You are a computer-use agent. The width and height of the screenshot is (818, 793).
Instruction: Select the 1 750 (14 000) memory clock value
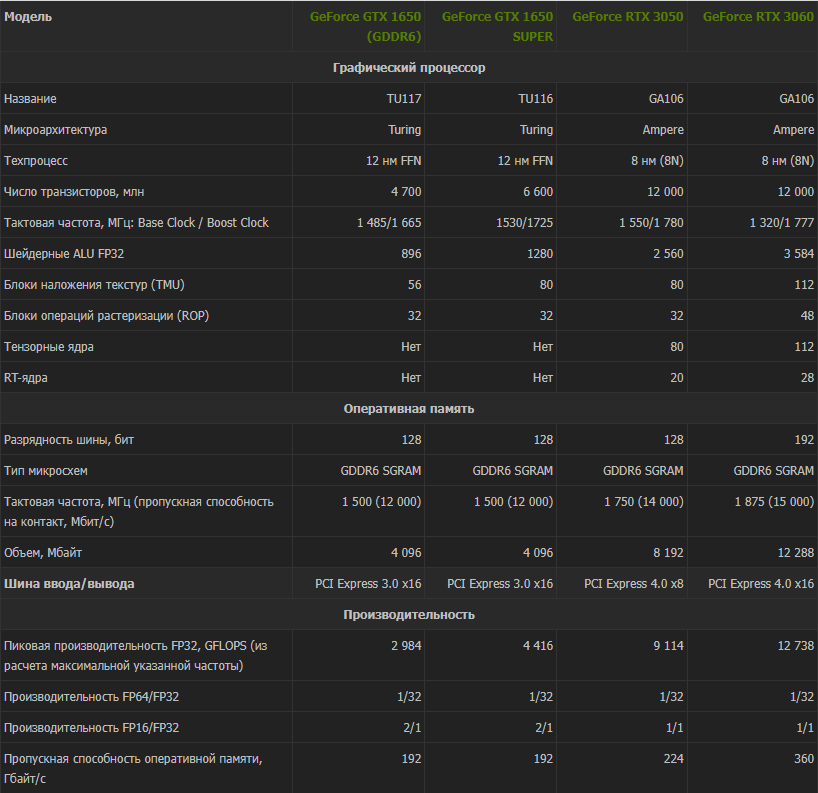pyautogui.click(x=644, y=502)
